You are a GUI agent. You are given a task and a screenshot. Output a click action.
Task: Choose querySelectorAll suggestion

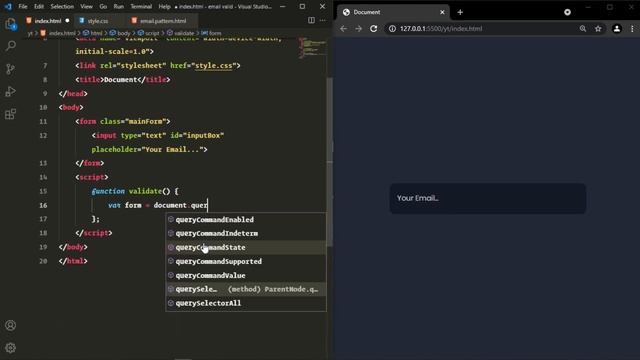(x=246, y=303)
